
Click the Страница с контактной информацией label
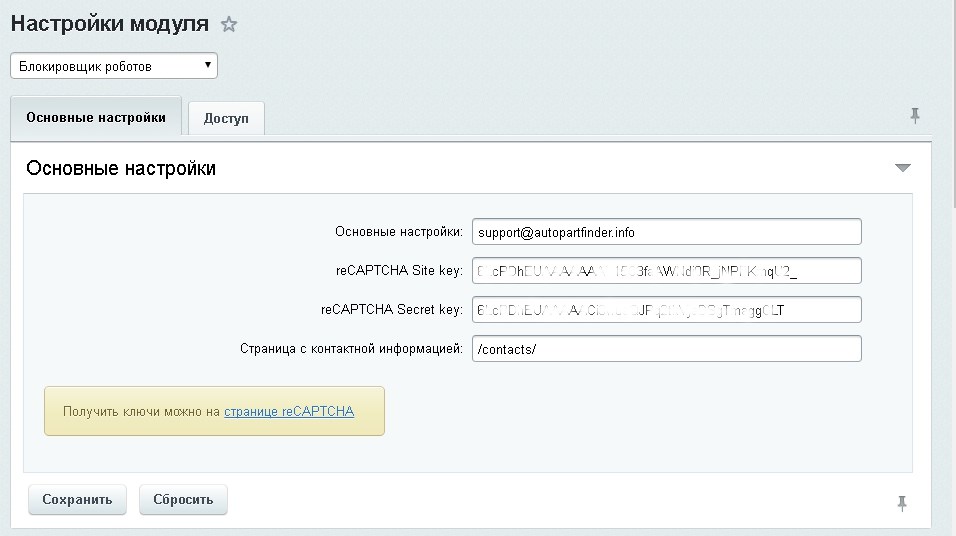pos(351,349)
